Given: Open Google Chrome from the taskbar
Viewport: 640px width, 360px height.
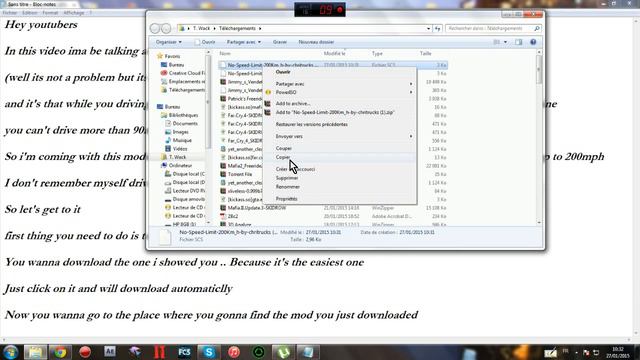Looking at the screenshot, I should click(x=60, y=352).
